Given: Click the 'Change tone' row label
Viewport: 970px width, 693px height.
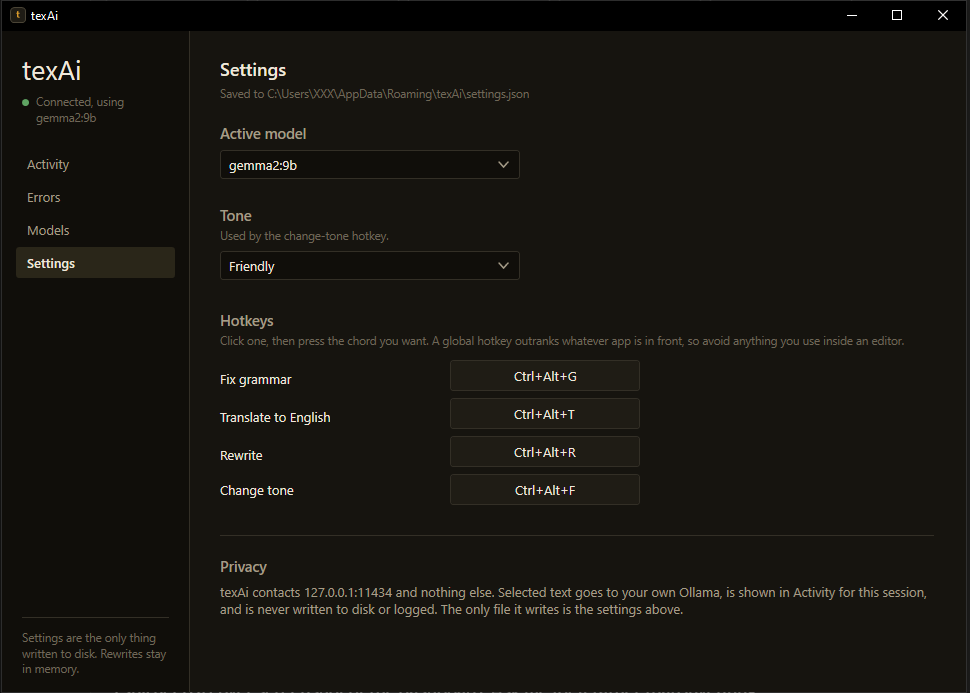Looking at the screenshot, I should tap(257, 491).
